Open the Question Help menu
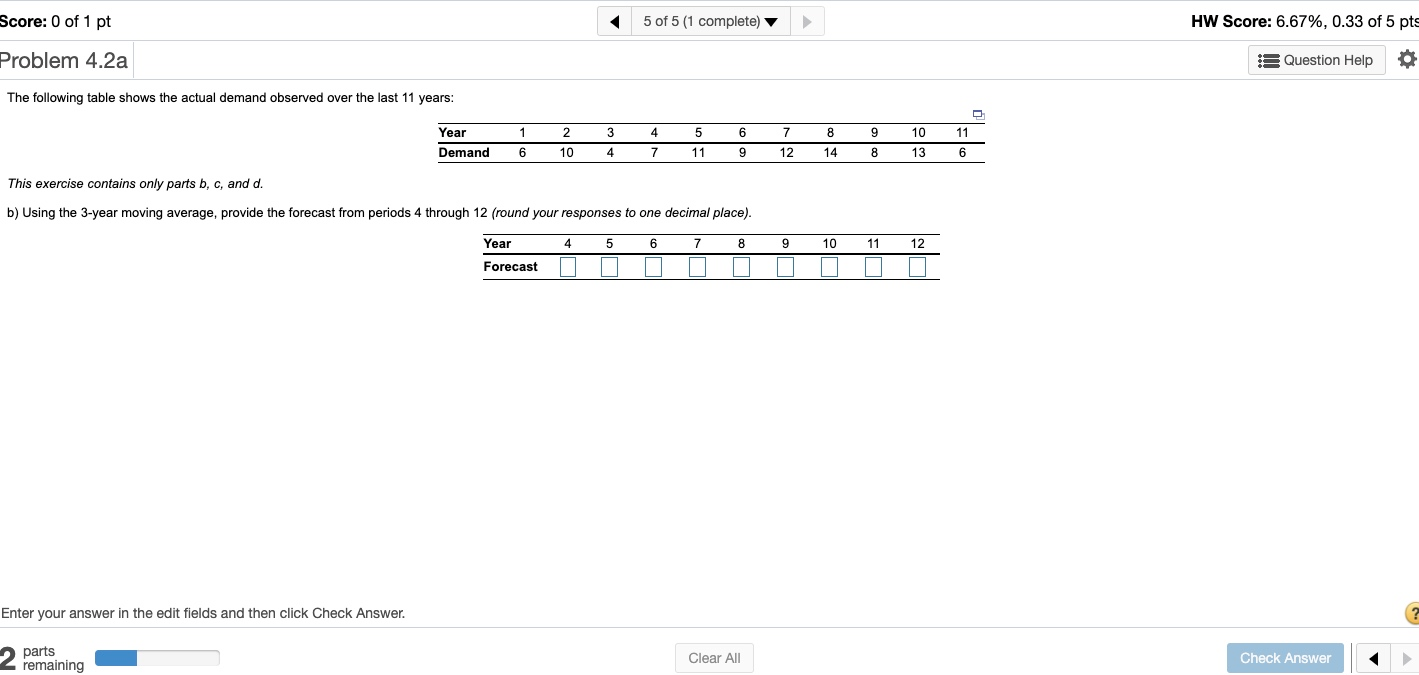1419x675 pixels. (1316, 60)
